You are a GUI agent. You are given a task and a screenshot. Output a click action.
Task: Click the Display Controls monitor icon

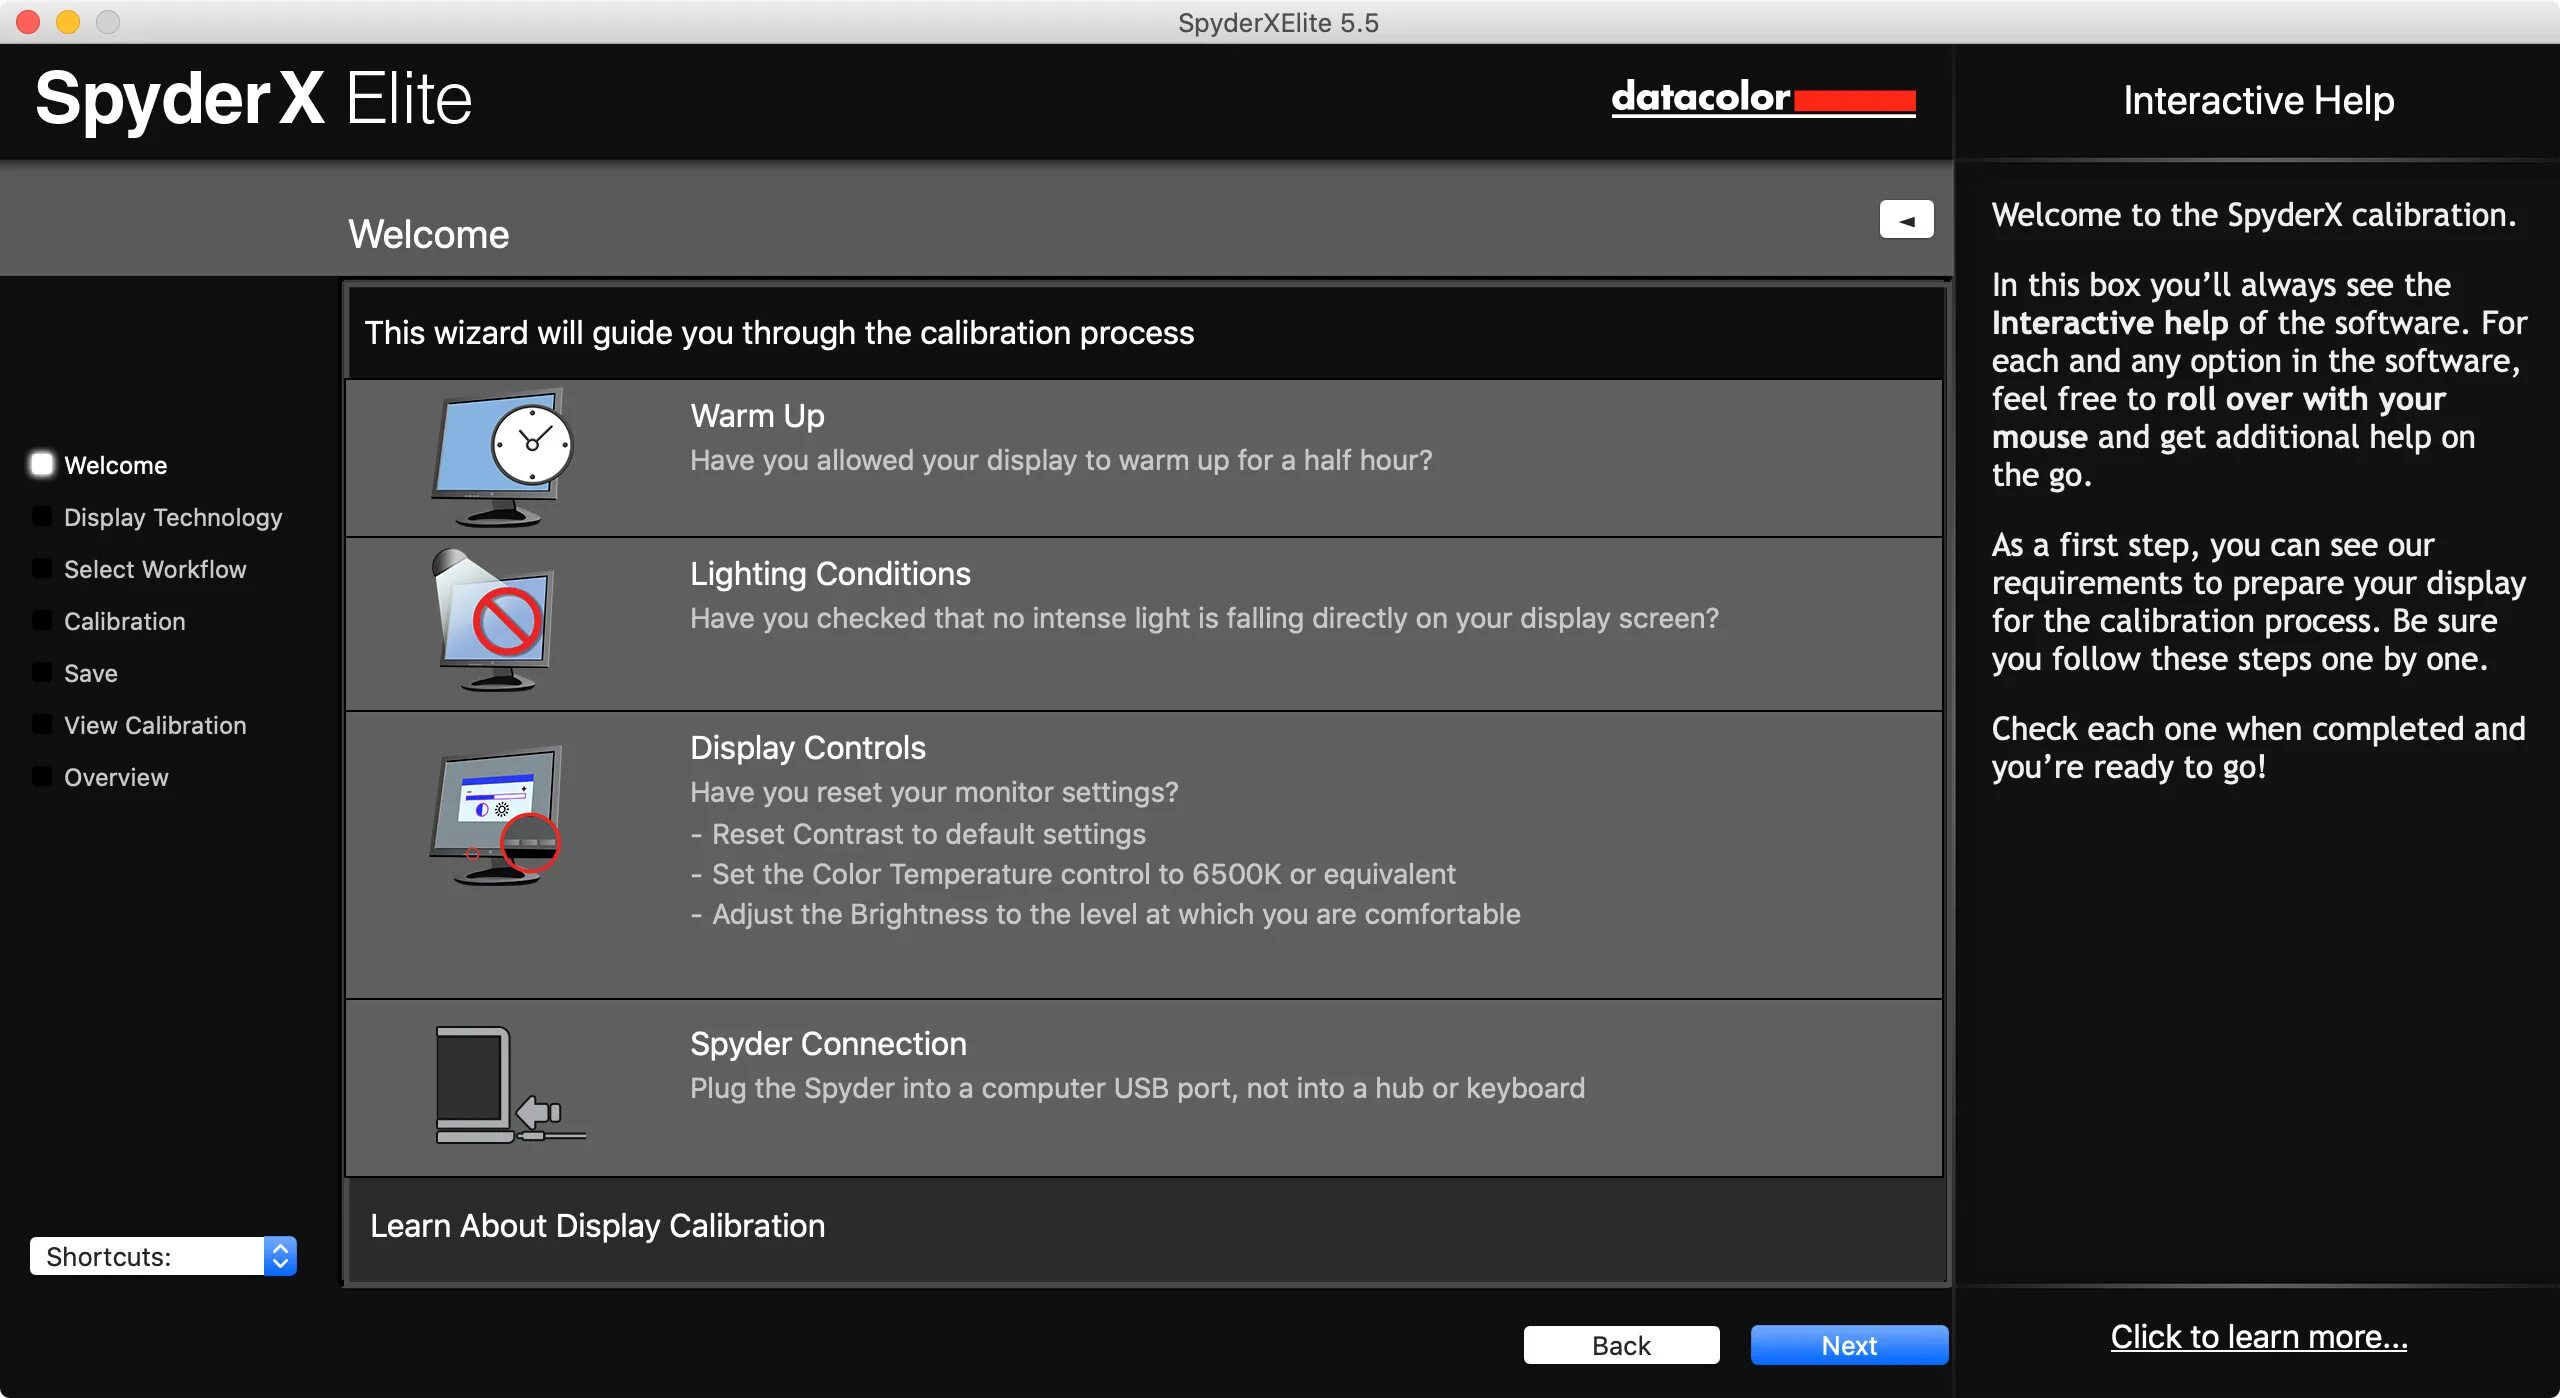click(496, 815)
